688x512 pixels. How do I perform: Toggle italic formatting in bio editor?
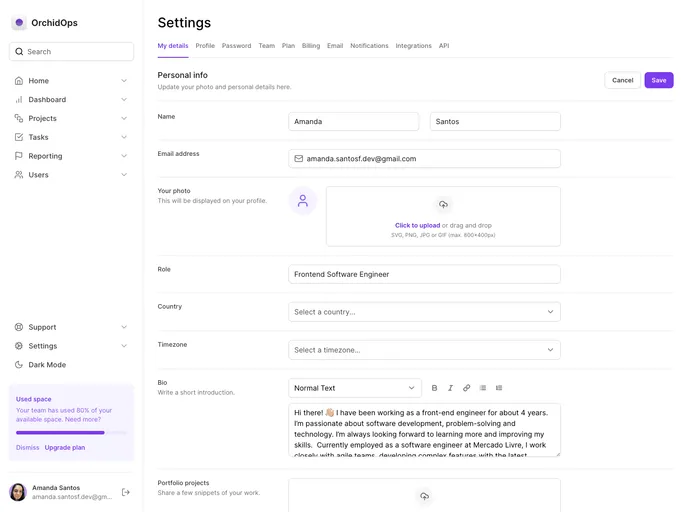click(x=450, y=388)
